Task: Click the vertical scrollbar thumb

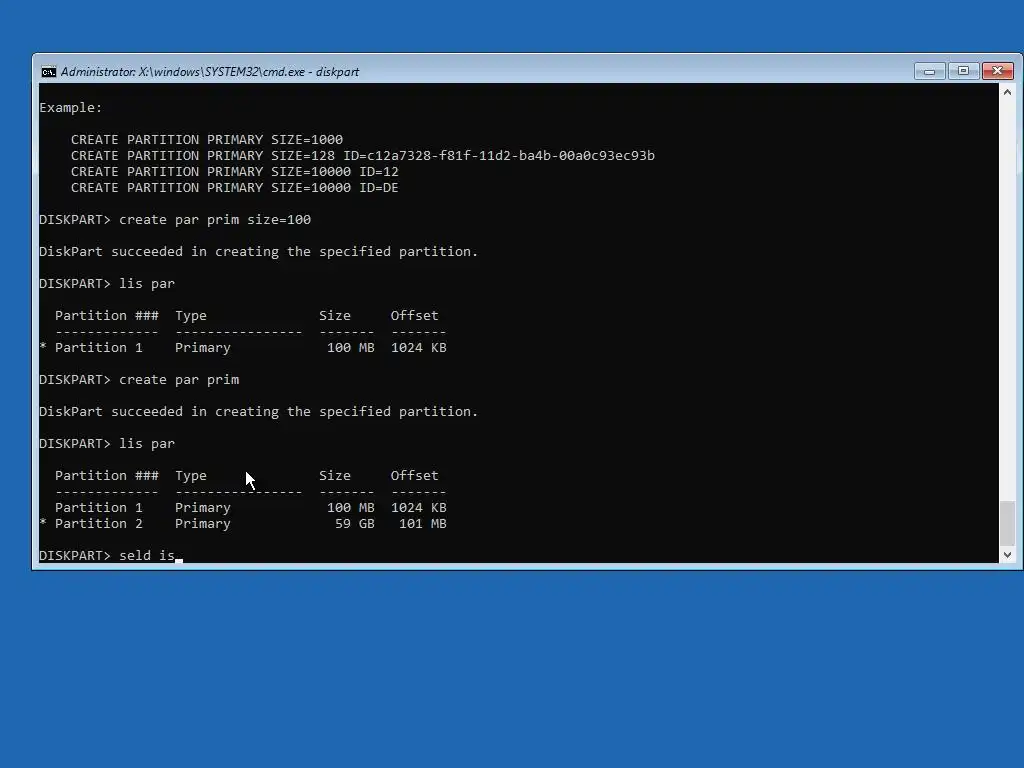Action: tap(1007, 522)
